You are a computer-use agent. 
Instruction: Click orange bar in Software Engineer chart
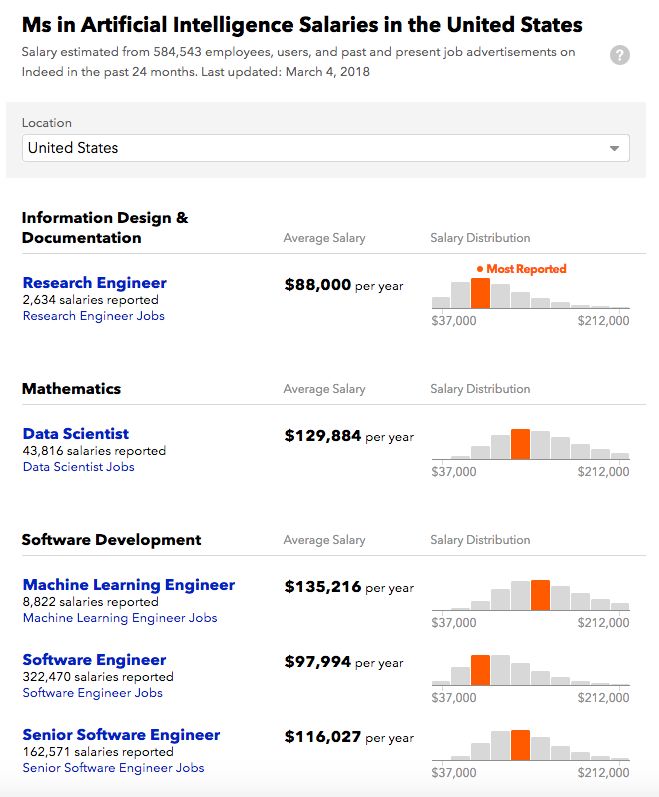[x=480, y=670]
